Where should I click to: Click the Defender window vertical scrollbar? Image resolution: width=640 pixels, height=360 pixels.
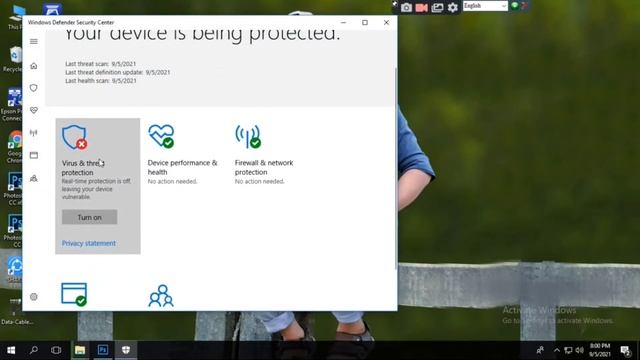[396, 168]
